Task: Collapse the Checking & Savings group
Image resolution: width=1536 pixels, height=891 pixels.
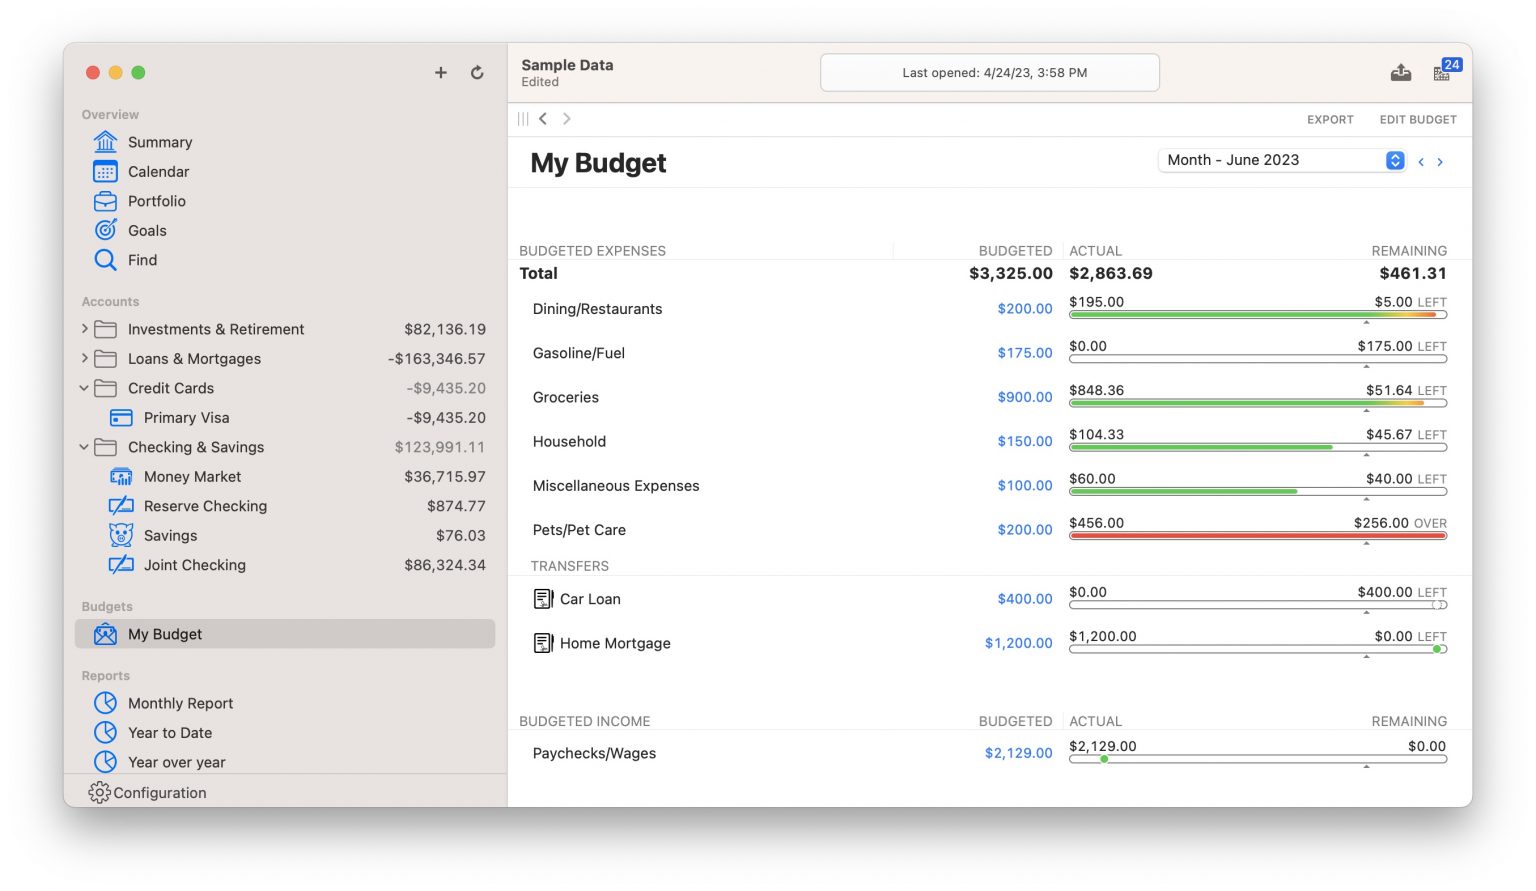Action: point(84,447)
